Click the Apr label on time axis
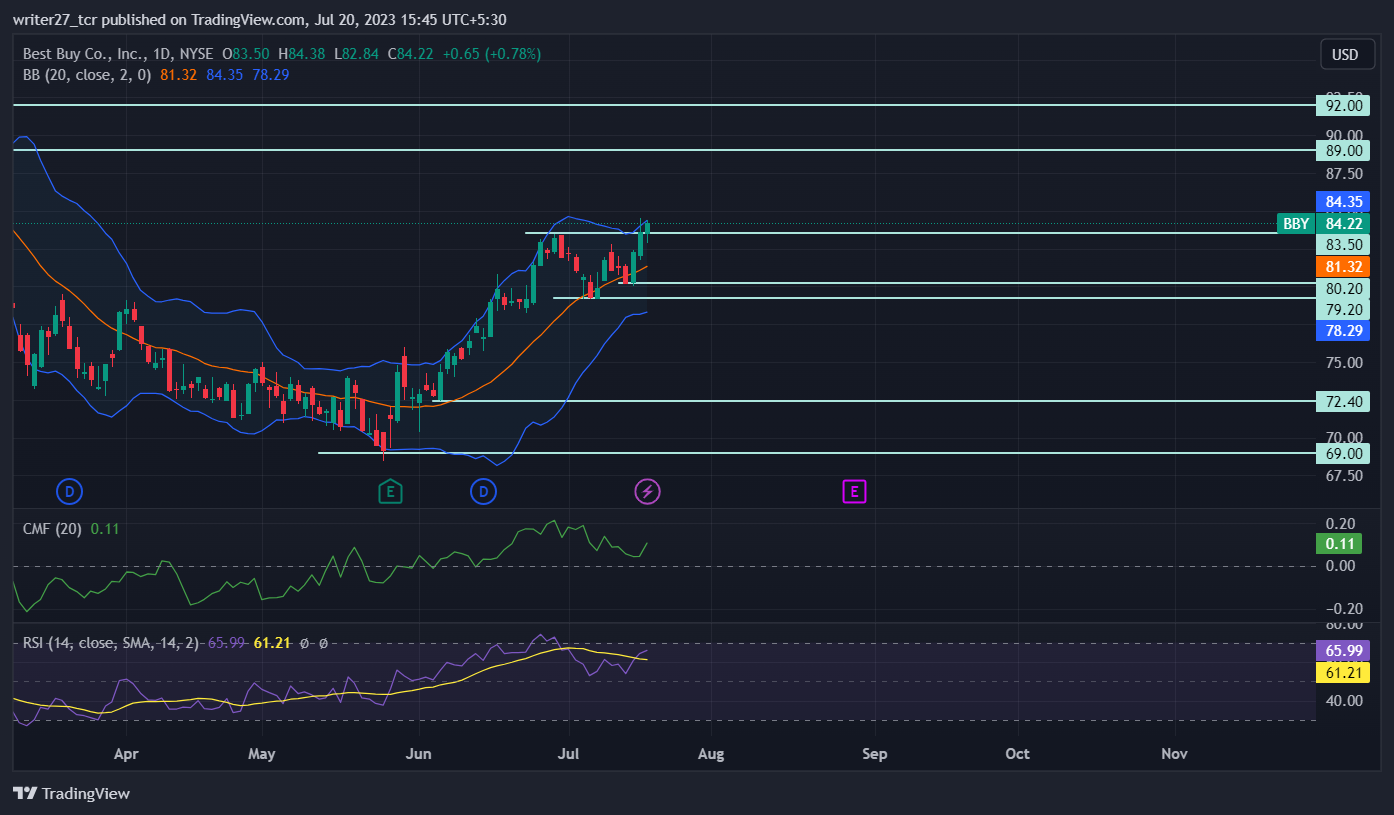Image resolution: width=1394 pixels, height=815 pixels. click(x=125, y=754)
